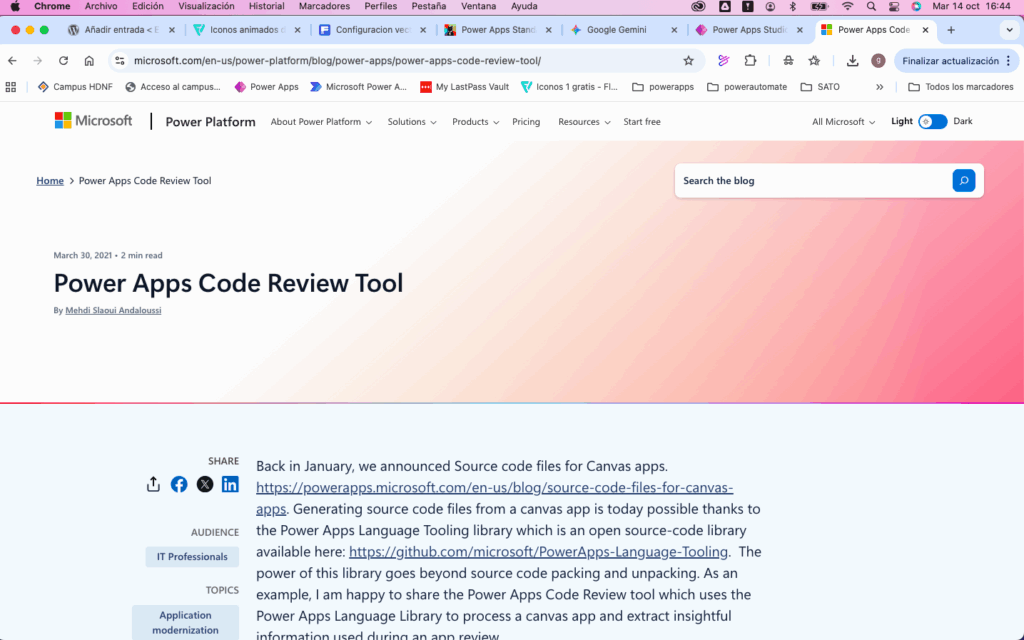Open the Chrome downloads icon
The height and width of the screenshot is (640, 1024).
852,61
